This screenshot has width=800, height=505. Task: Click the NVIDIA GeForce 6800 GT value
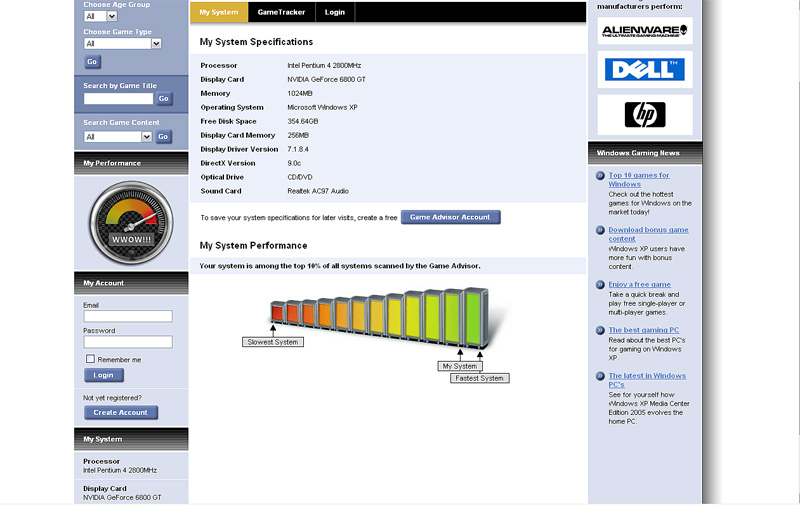click(327, 80)
